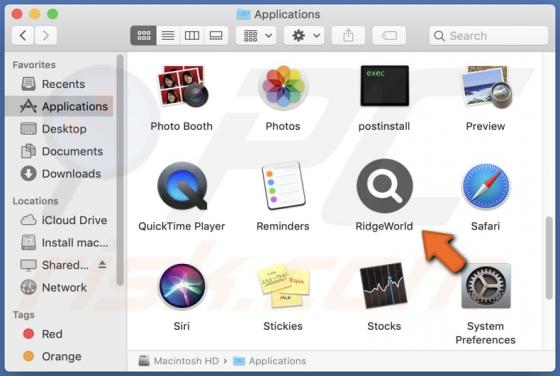560x376 pixels.
Task: Click the RidgeWorld name label
Action: pyautogui.click(x=384, y=226)
